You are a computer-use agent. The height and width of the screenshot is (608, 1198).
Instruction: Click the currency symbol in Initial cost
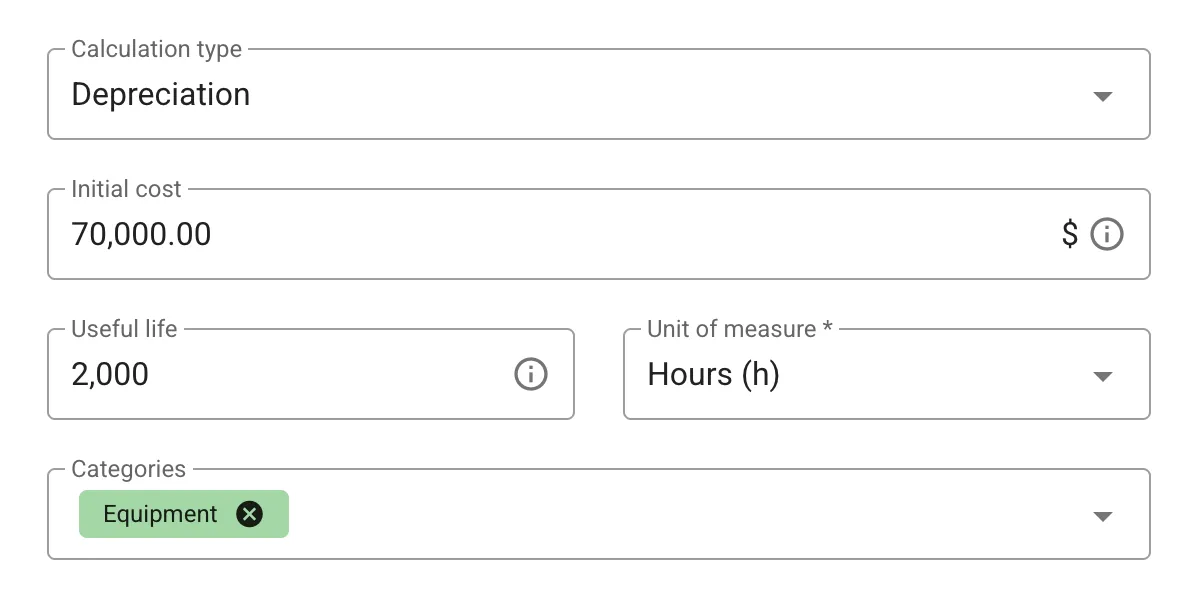pos(1068,234)
